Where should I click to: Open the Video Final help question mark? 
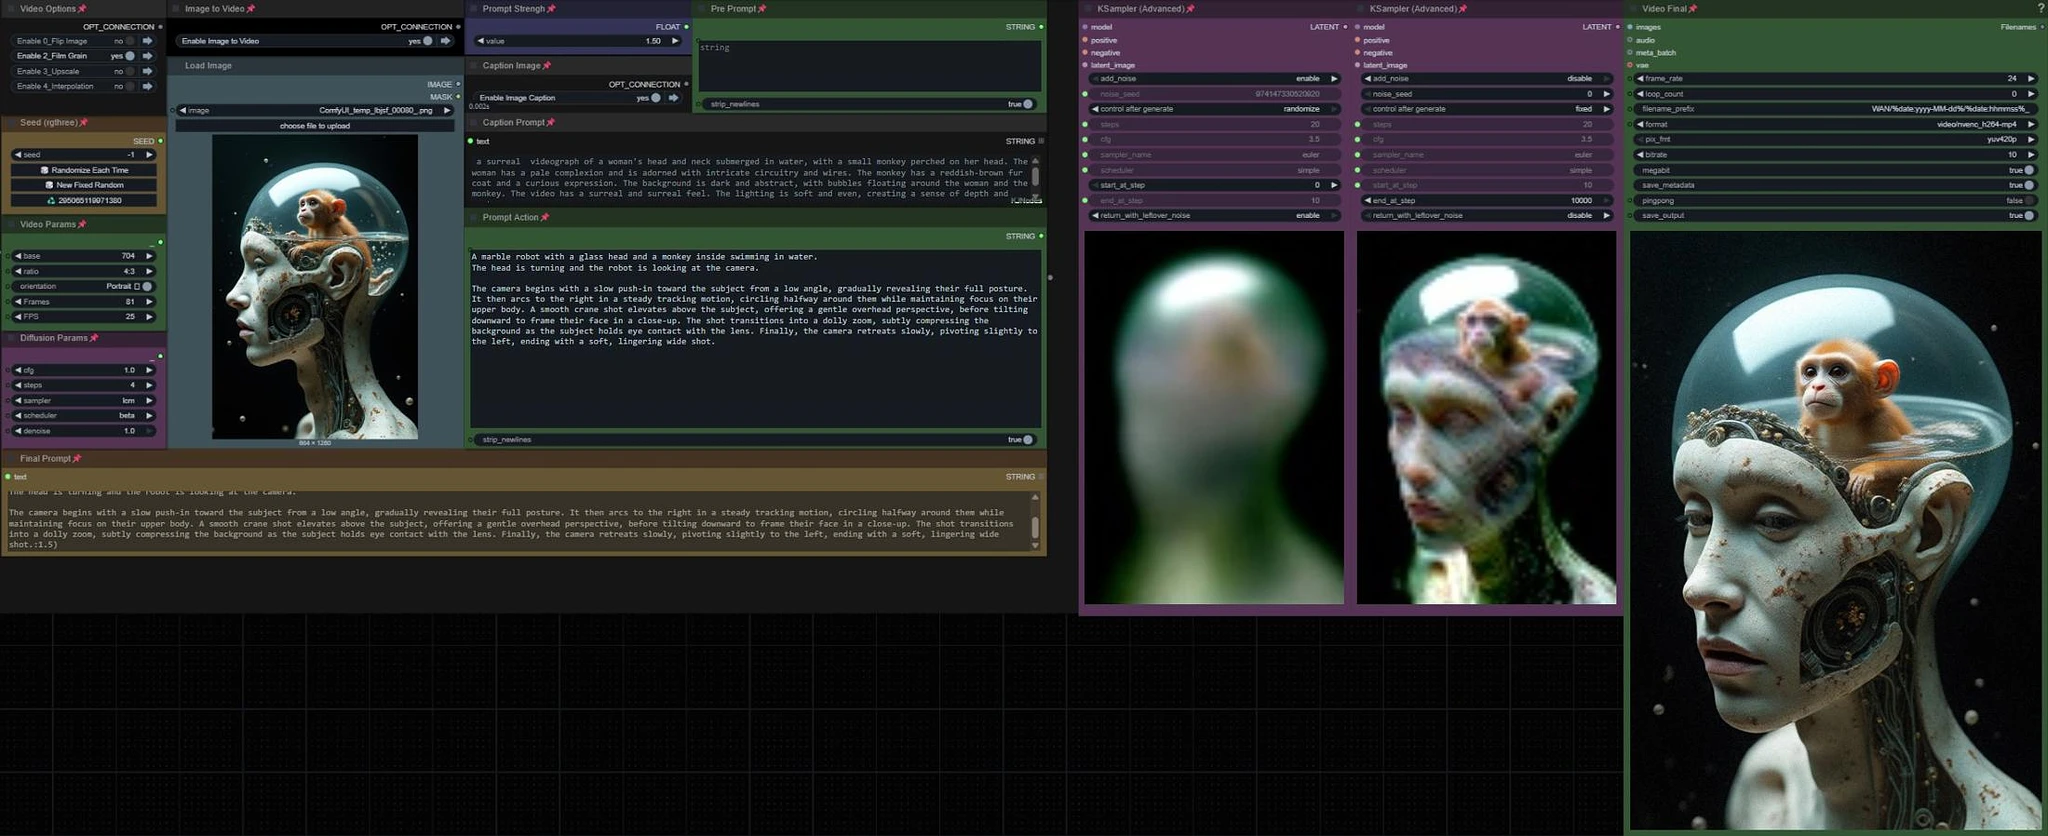[2040, 8]
